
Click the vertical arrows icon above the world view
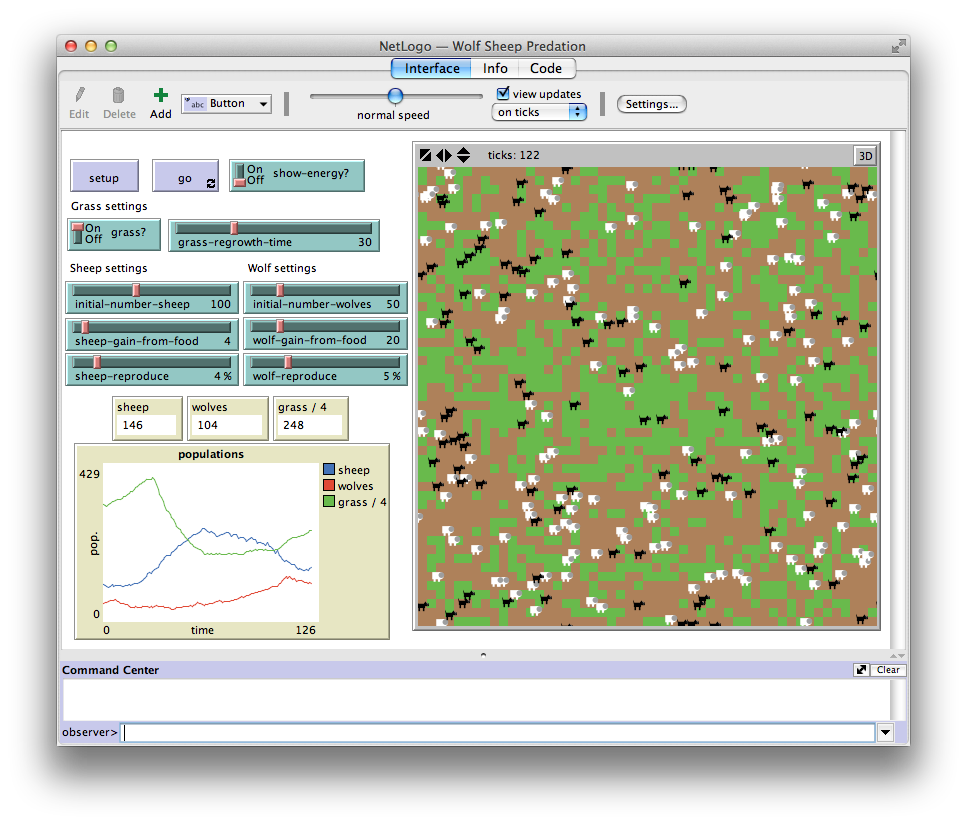461,155
